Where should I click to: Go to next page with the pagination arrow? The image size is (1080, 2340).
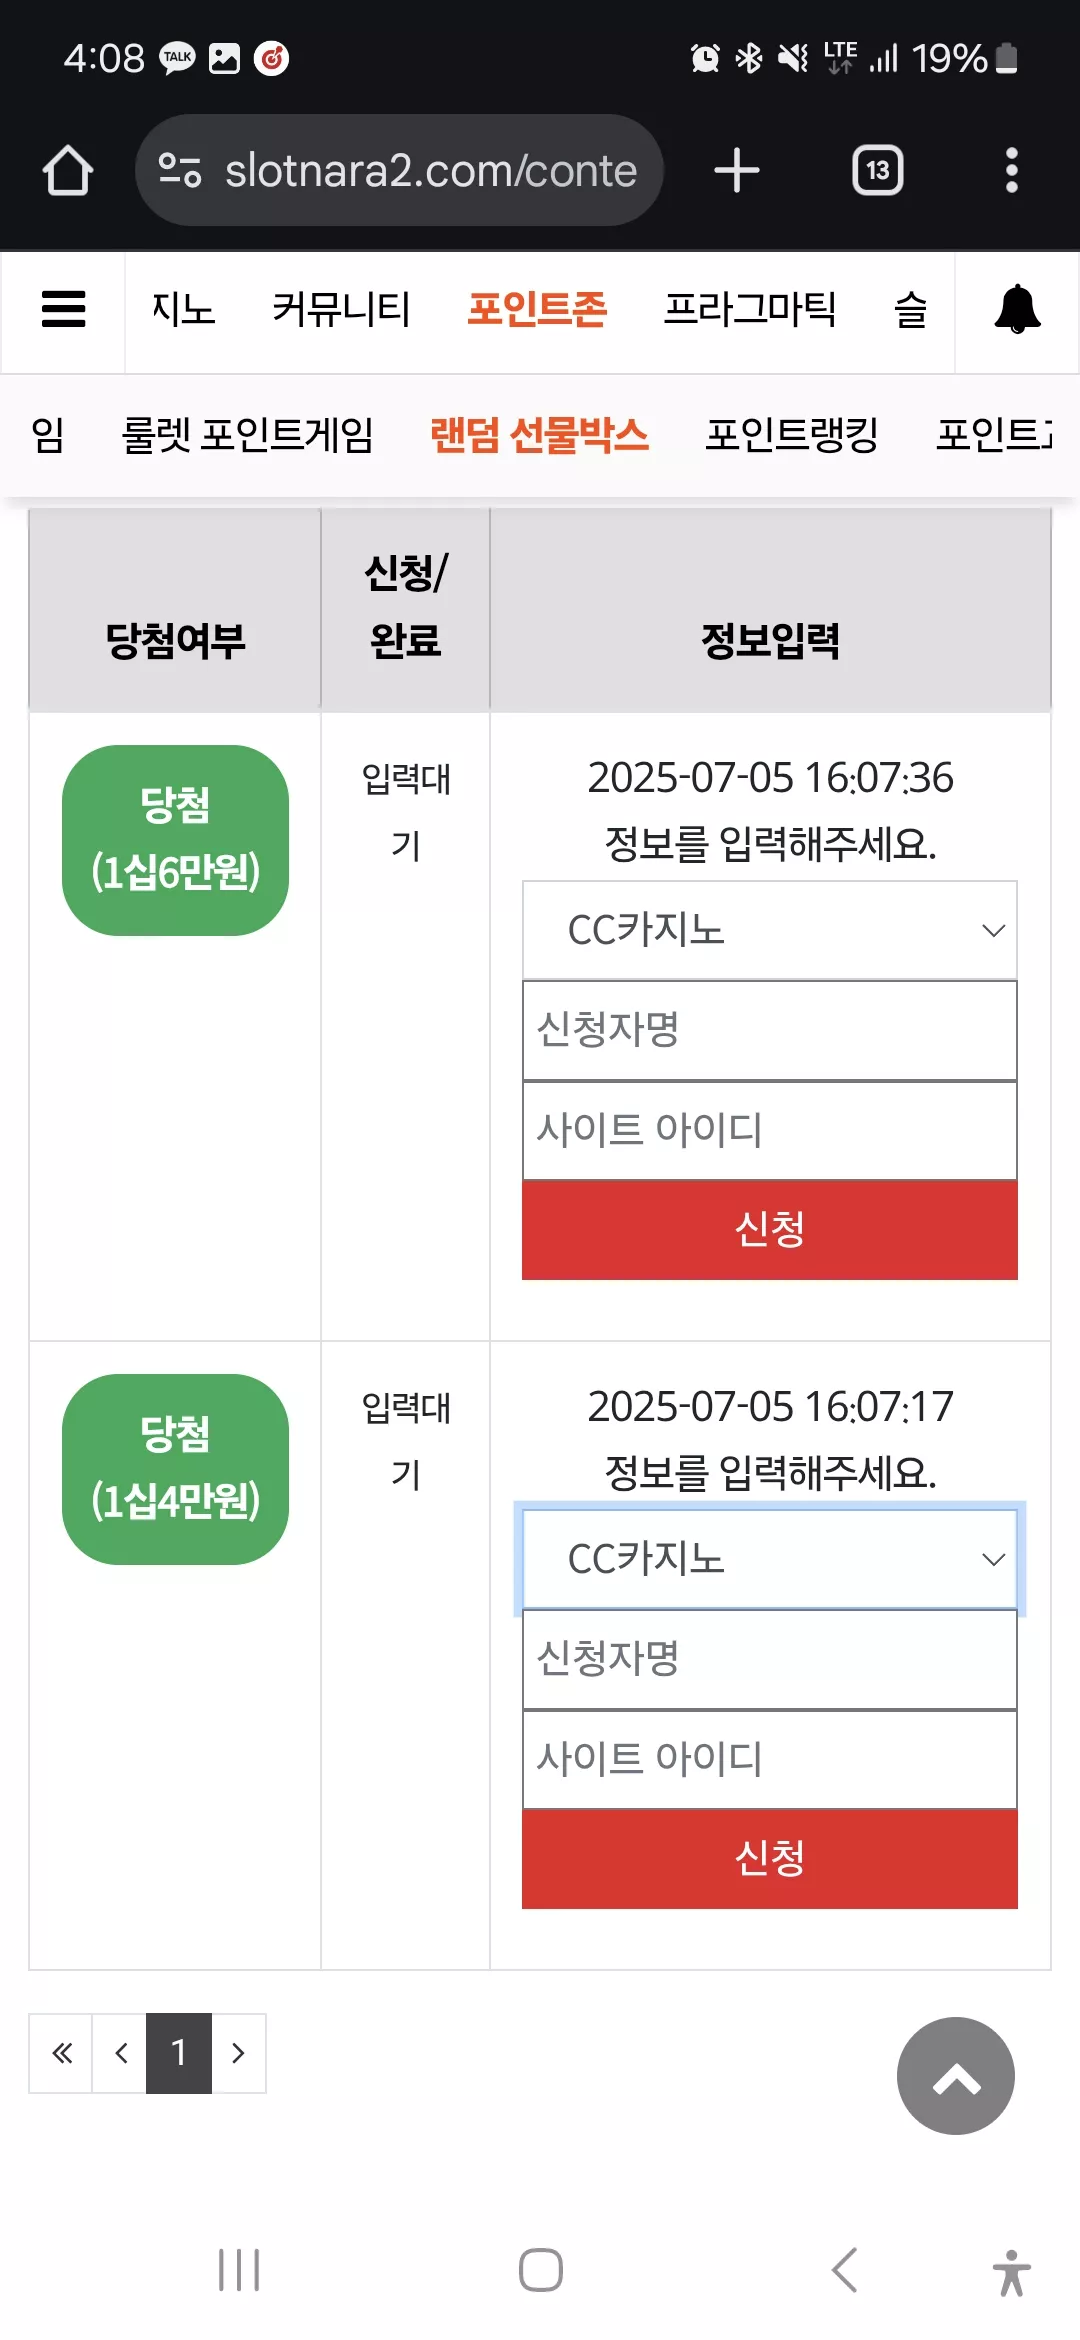point(238,2053)
